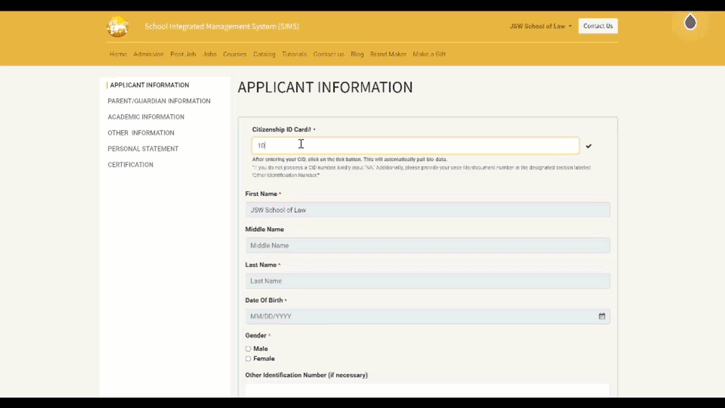Click the droplet icon in top right corner

pyautogui.click(x=690, y=23)
